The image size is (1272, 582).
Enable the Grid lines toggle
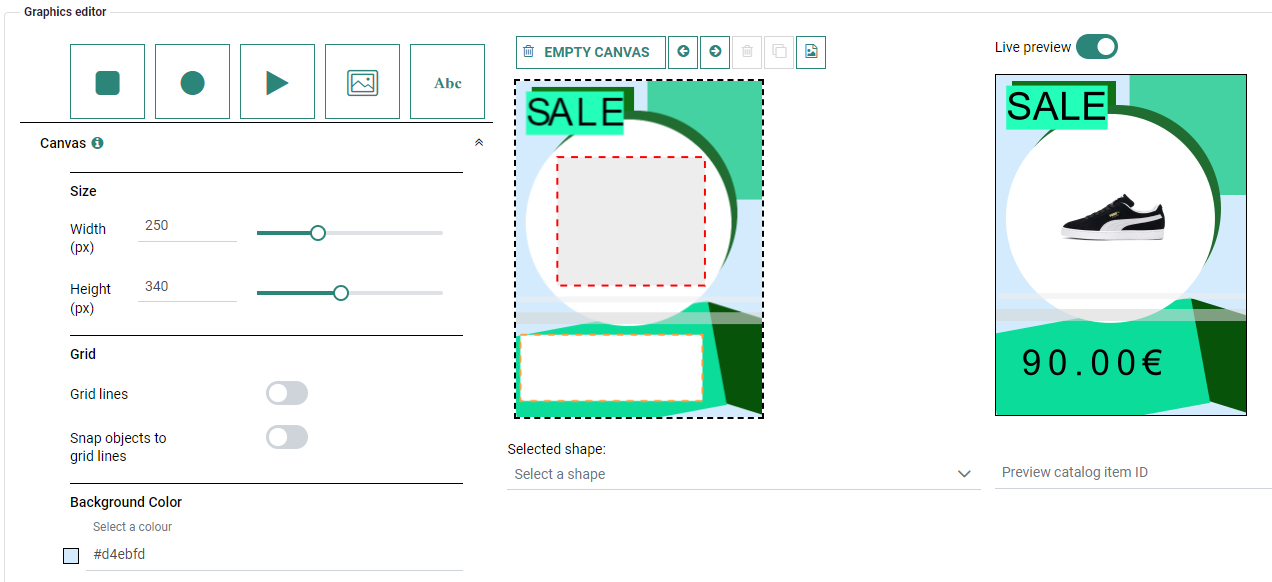tap(287, 394)
